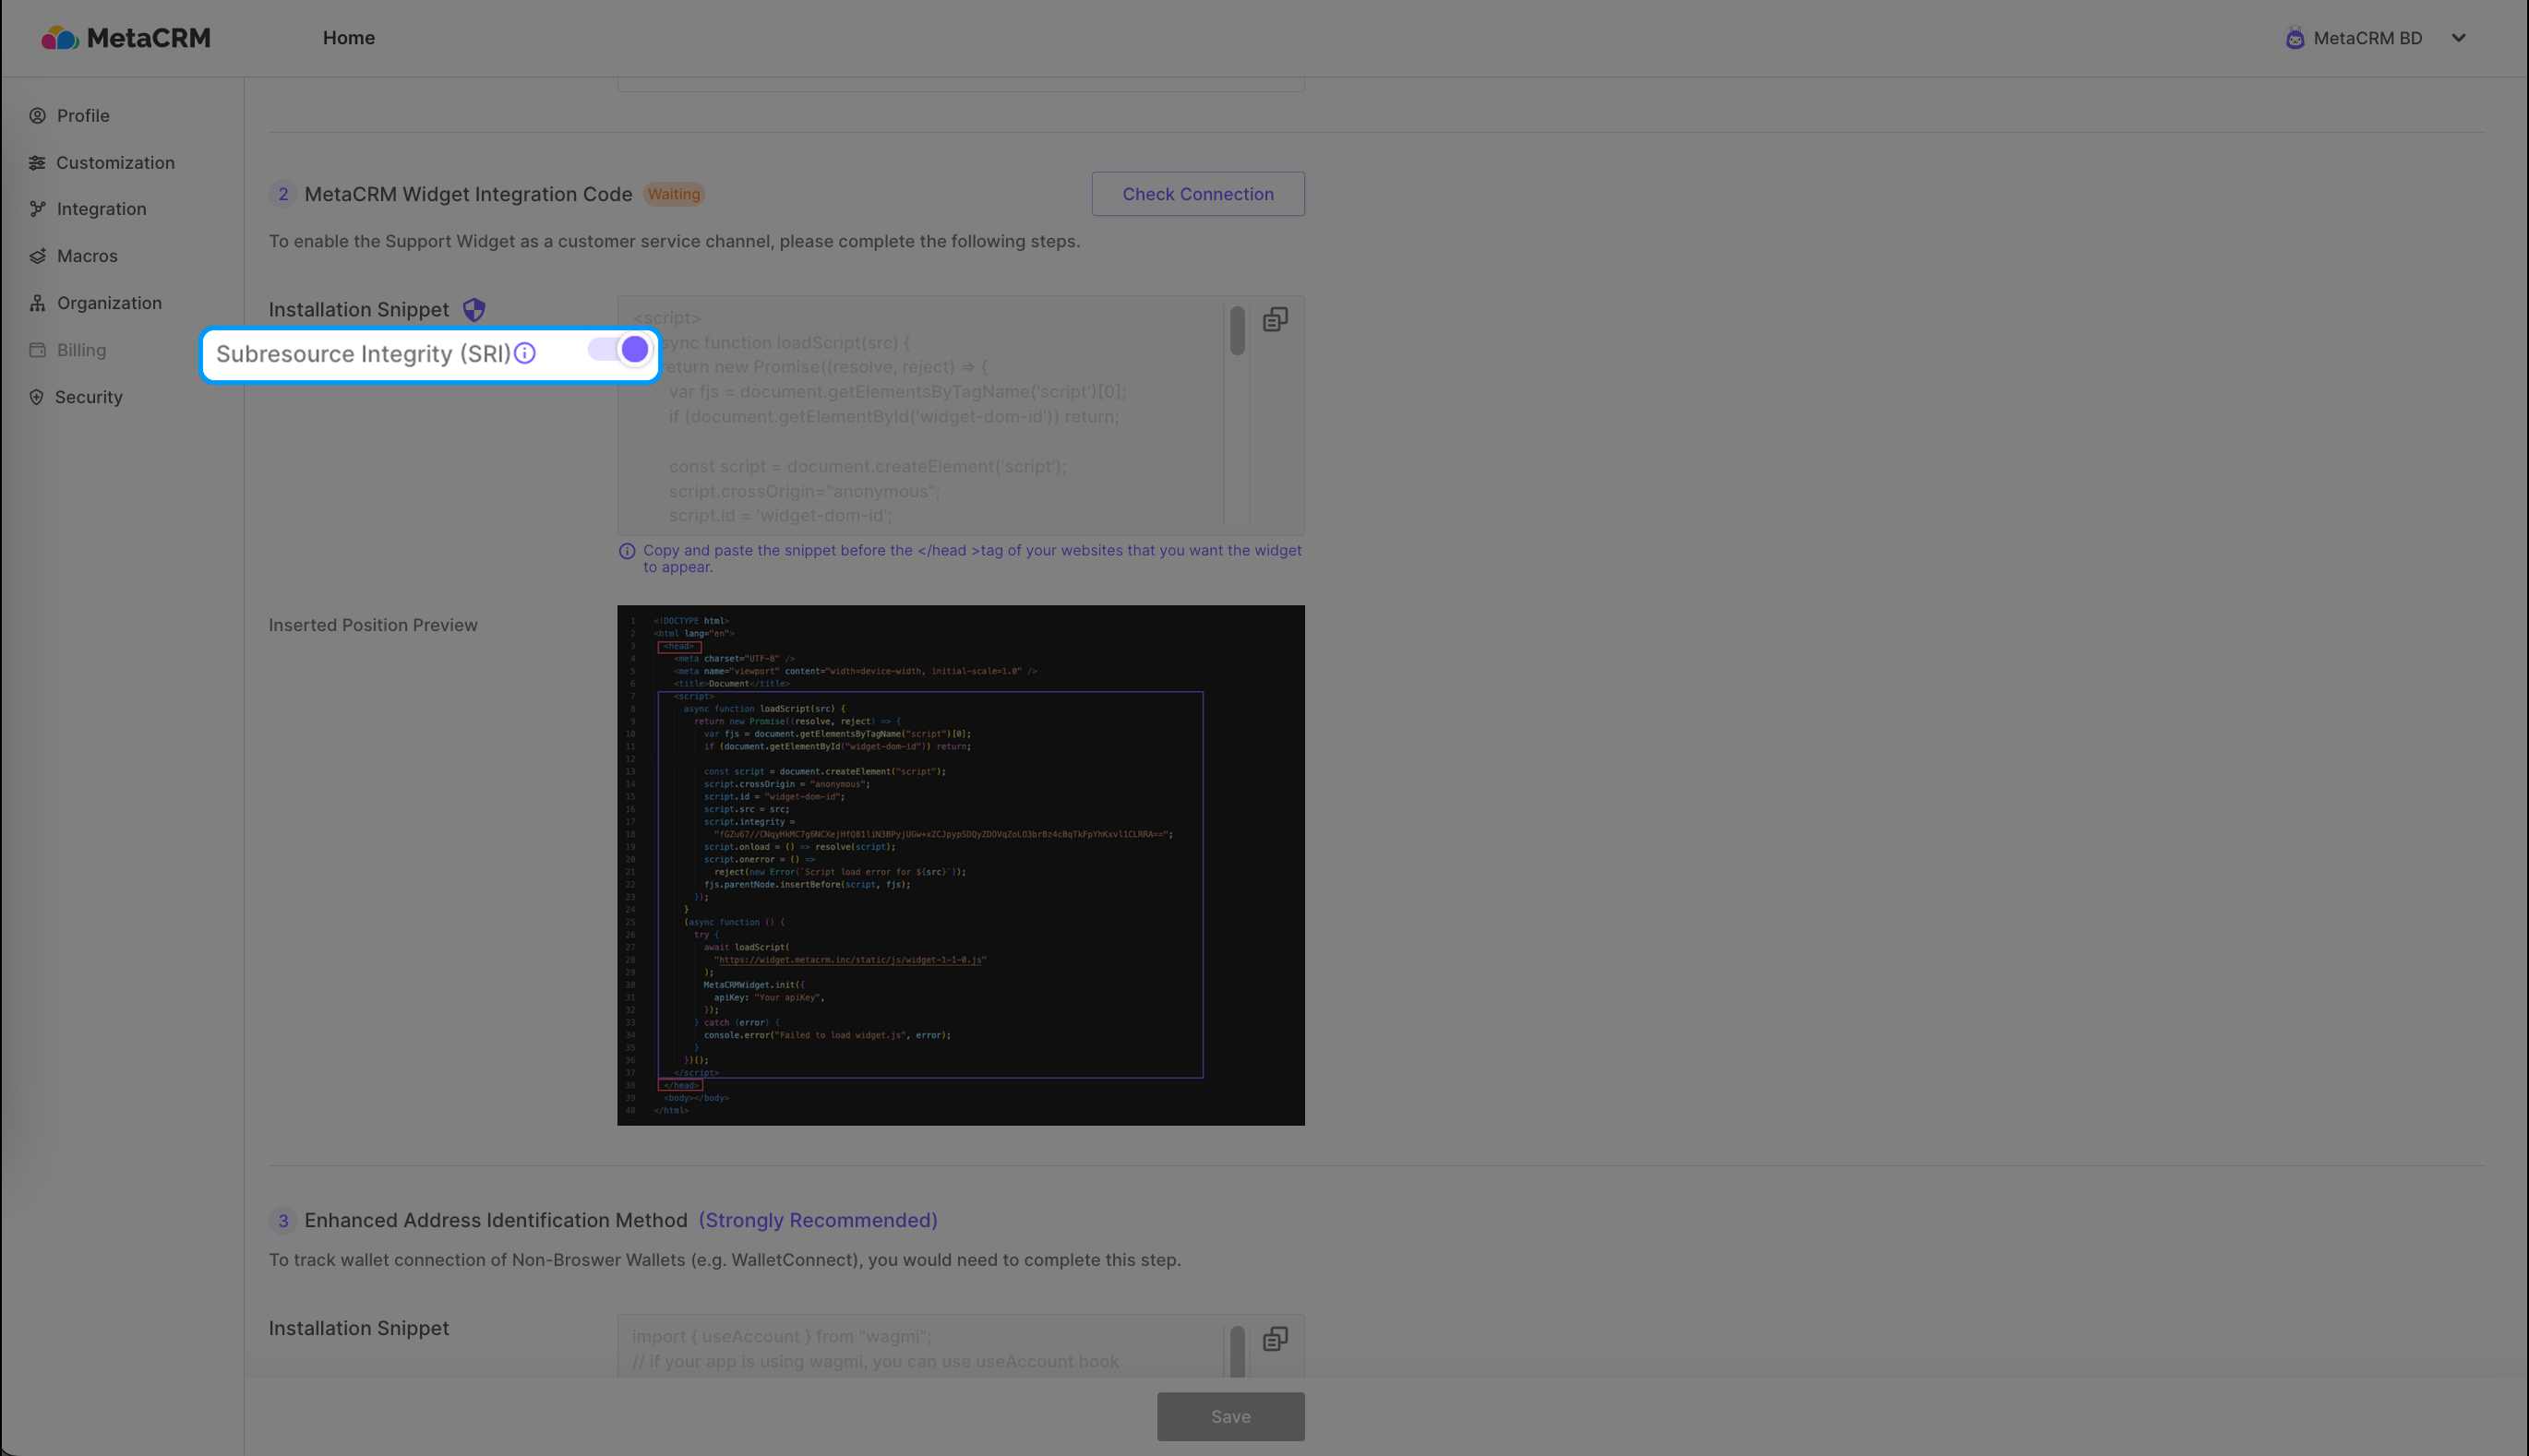Click the Subresource Integrity (SRI) label
This screenshot has width=2529, height=1456.
tap(363, 354)
